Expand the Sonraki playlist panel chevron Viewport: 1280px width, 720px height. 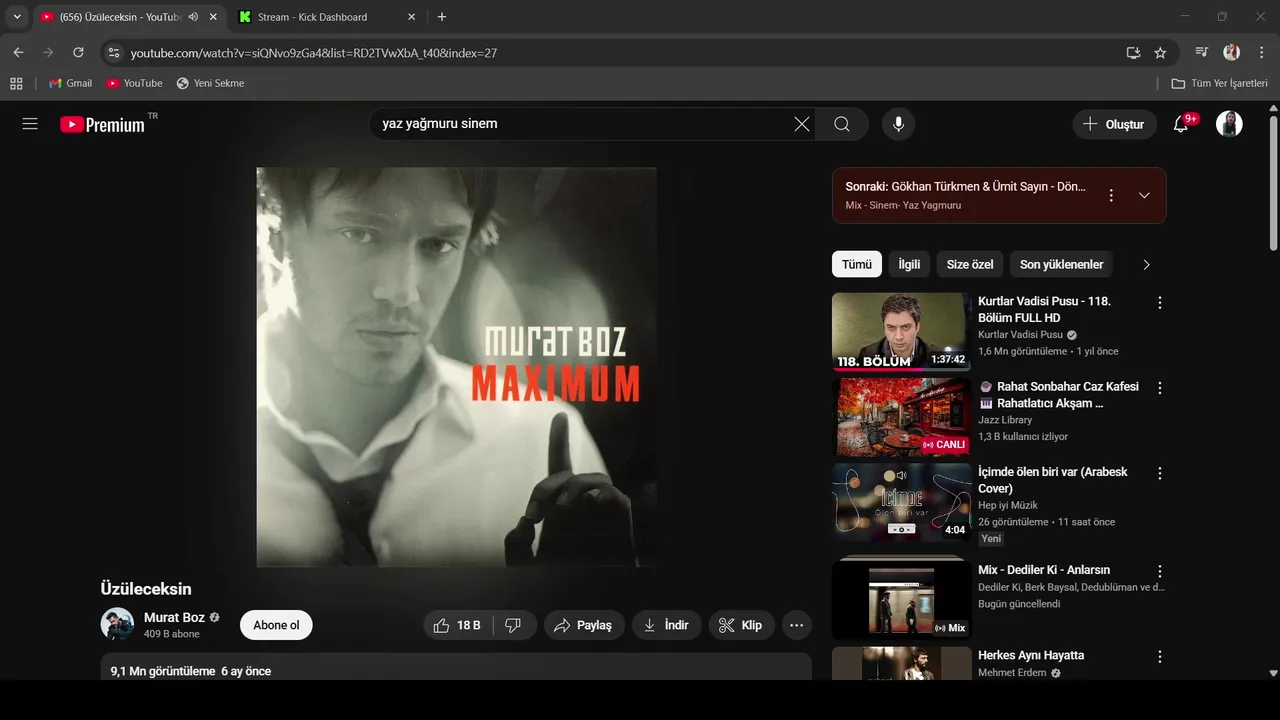click(x=1145, y=195)
